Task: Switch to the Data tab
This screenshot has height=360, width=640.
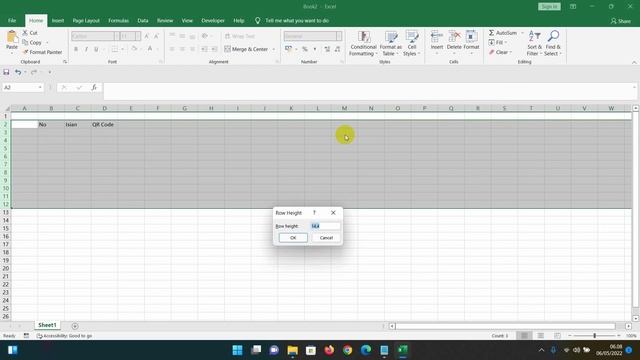Action: tap(143, 20)
